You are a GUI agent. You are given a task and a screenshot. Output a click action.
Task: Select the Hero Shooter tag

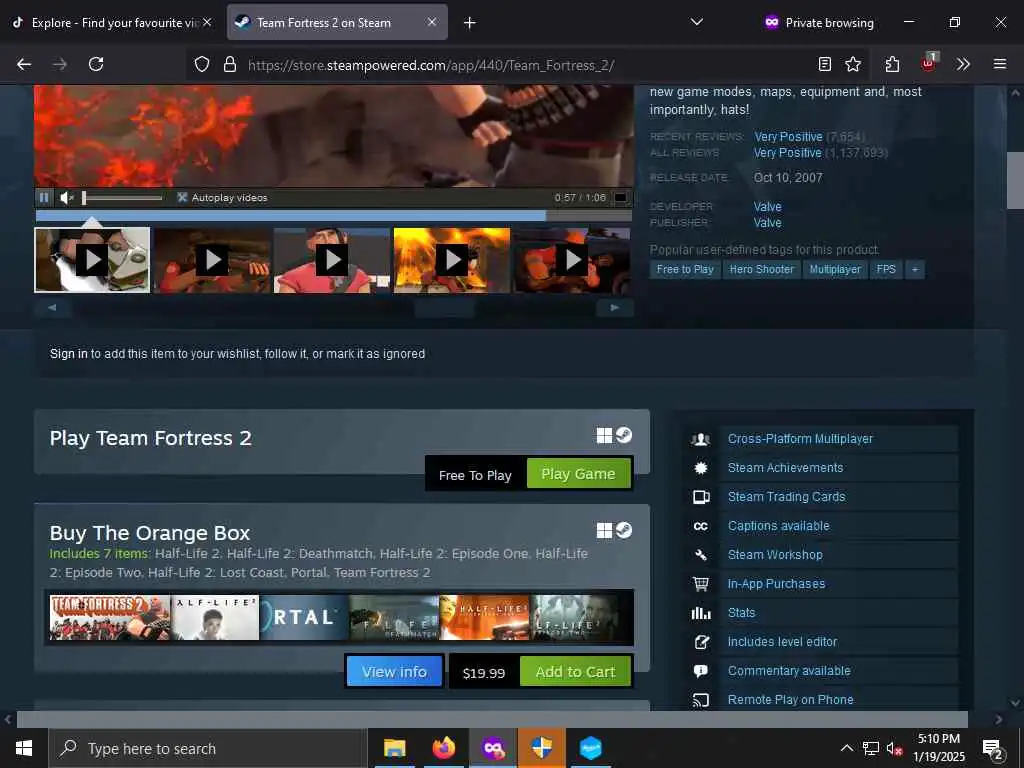(761, 269)
